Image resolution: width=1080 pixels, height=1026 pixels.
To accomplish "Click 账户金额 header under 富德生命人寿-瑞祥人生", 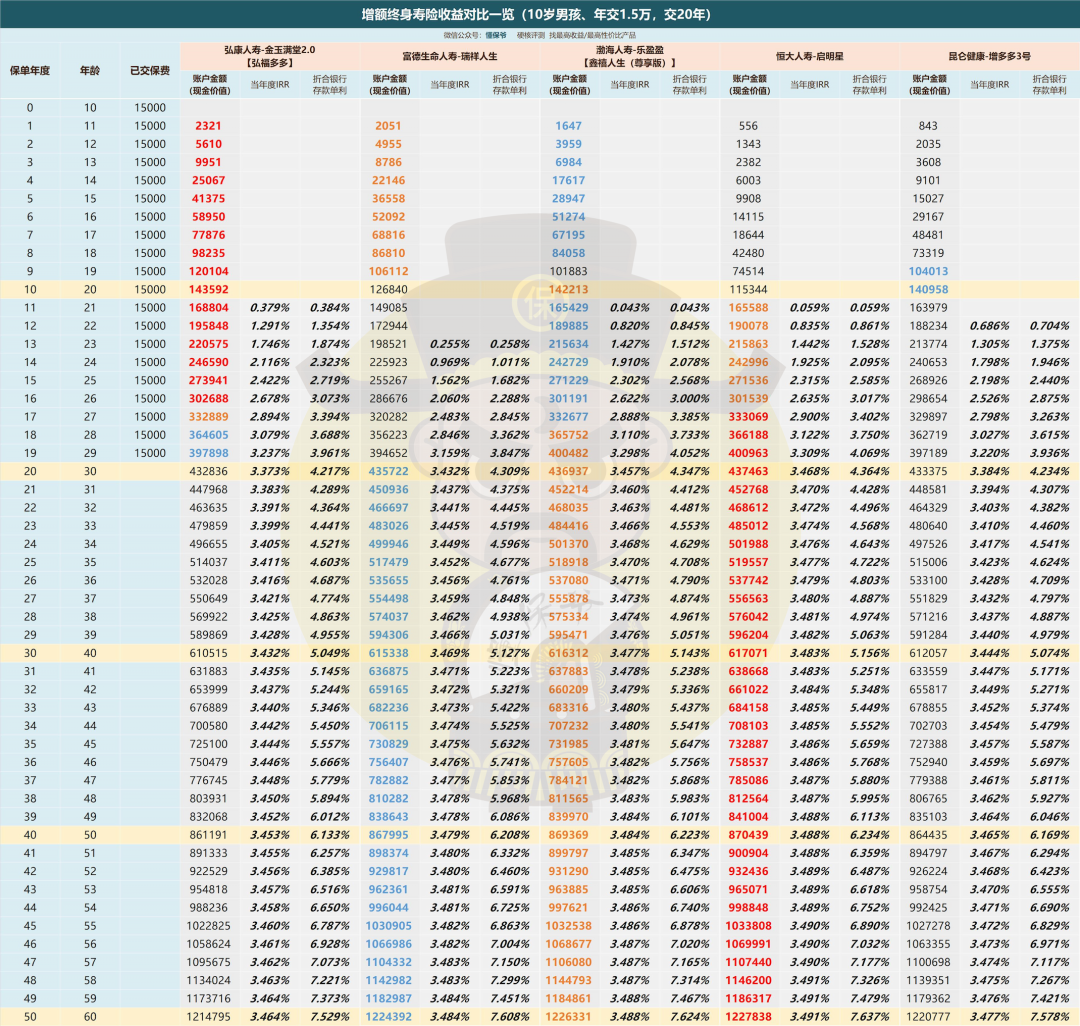I will (389, 84).
